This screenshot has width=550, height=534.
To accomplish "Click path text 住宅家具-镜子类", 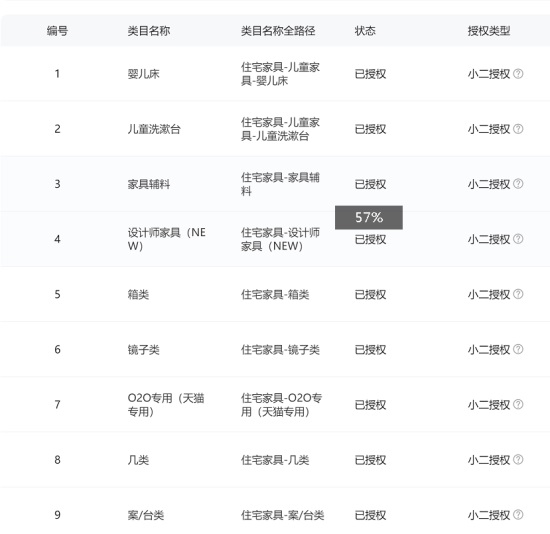I will pyautogui.click(x=280, y=349).
